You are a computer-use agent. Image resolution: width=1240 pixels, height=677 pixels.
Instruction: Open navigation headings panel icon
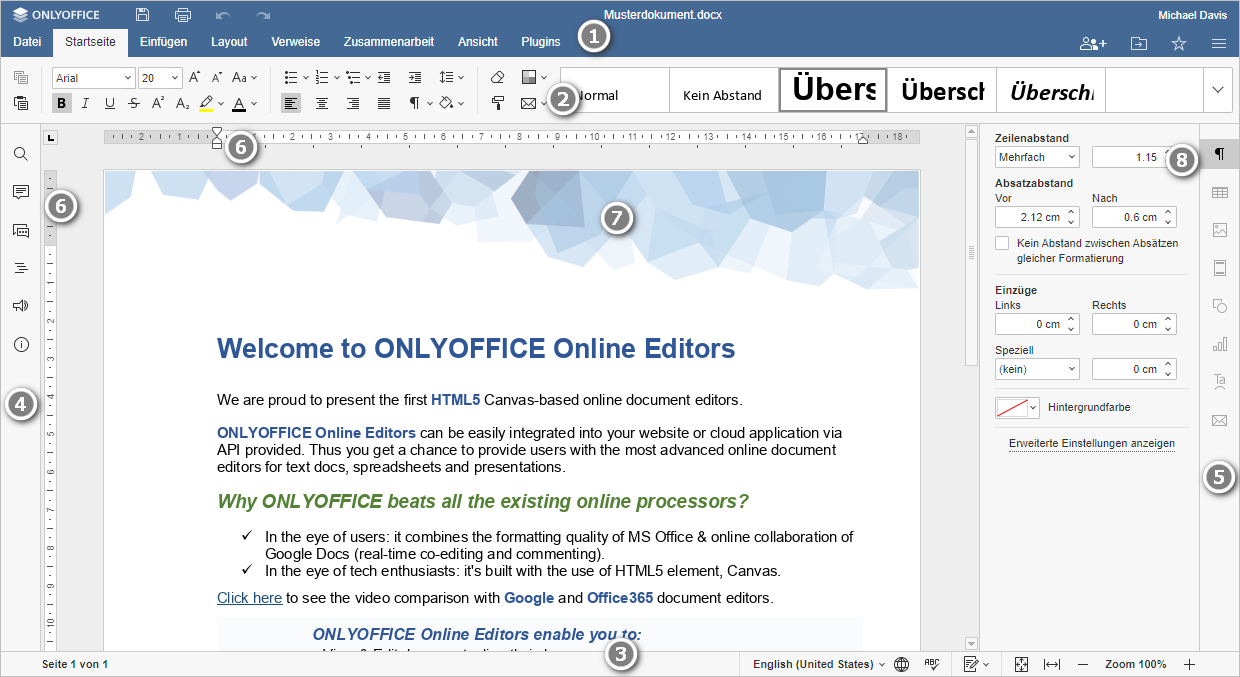20,267
